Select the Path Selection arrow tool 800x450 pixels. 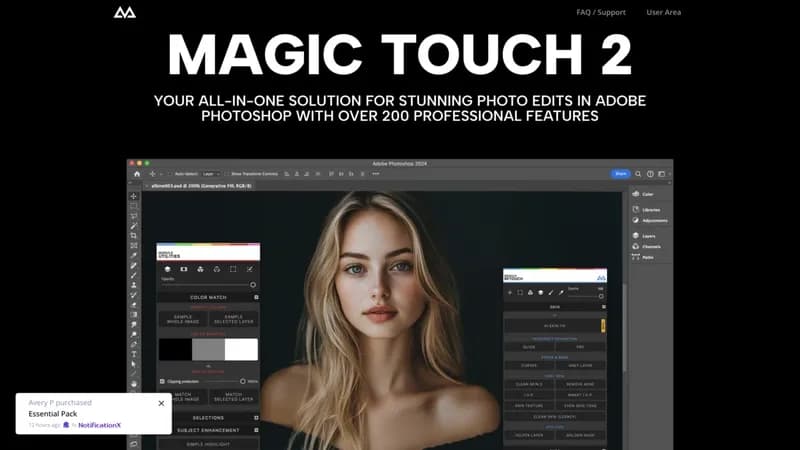[x=134, y=364]
